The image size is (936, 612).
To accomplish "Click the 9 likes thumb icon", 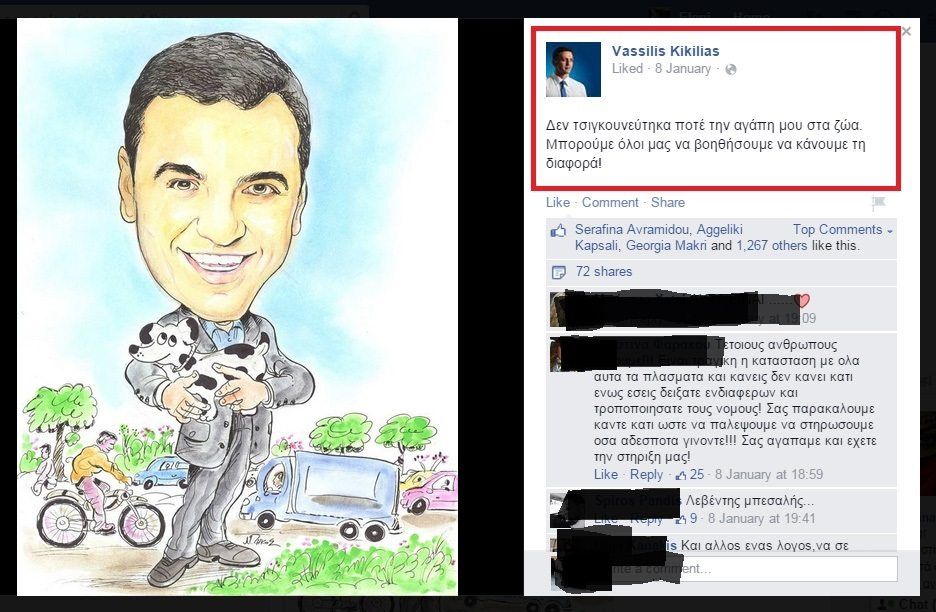I will tap(681, 519).
